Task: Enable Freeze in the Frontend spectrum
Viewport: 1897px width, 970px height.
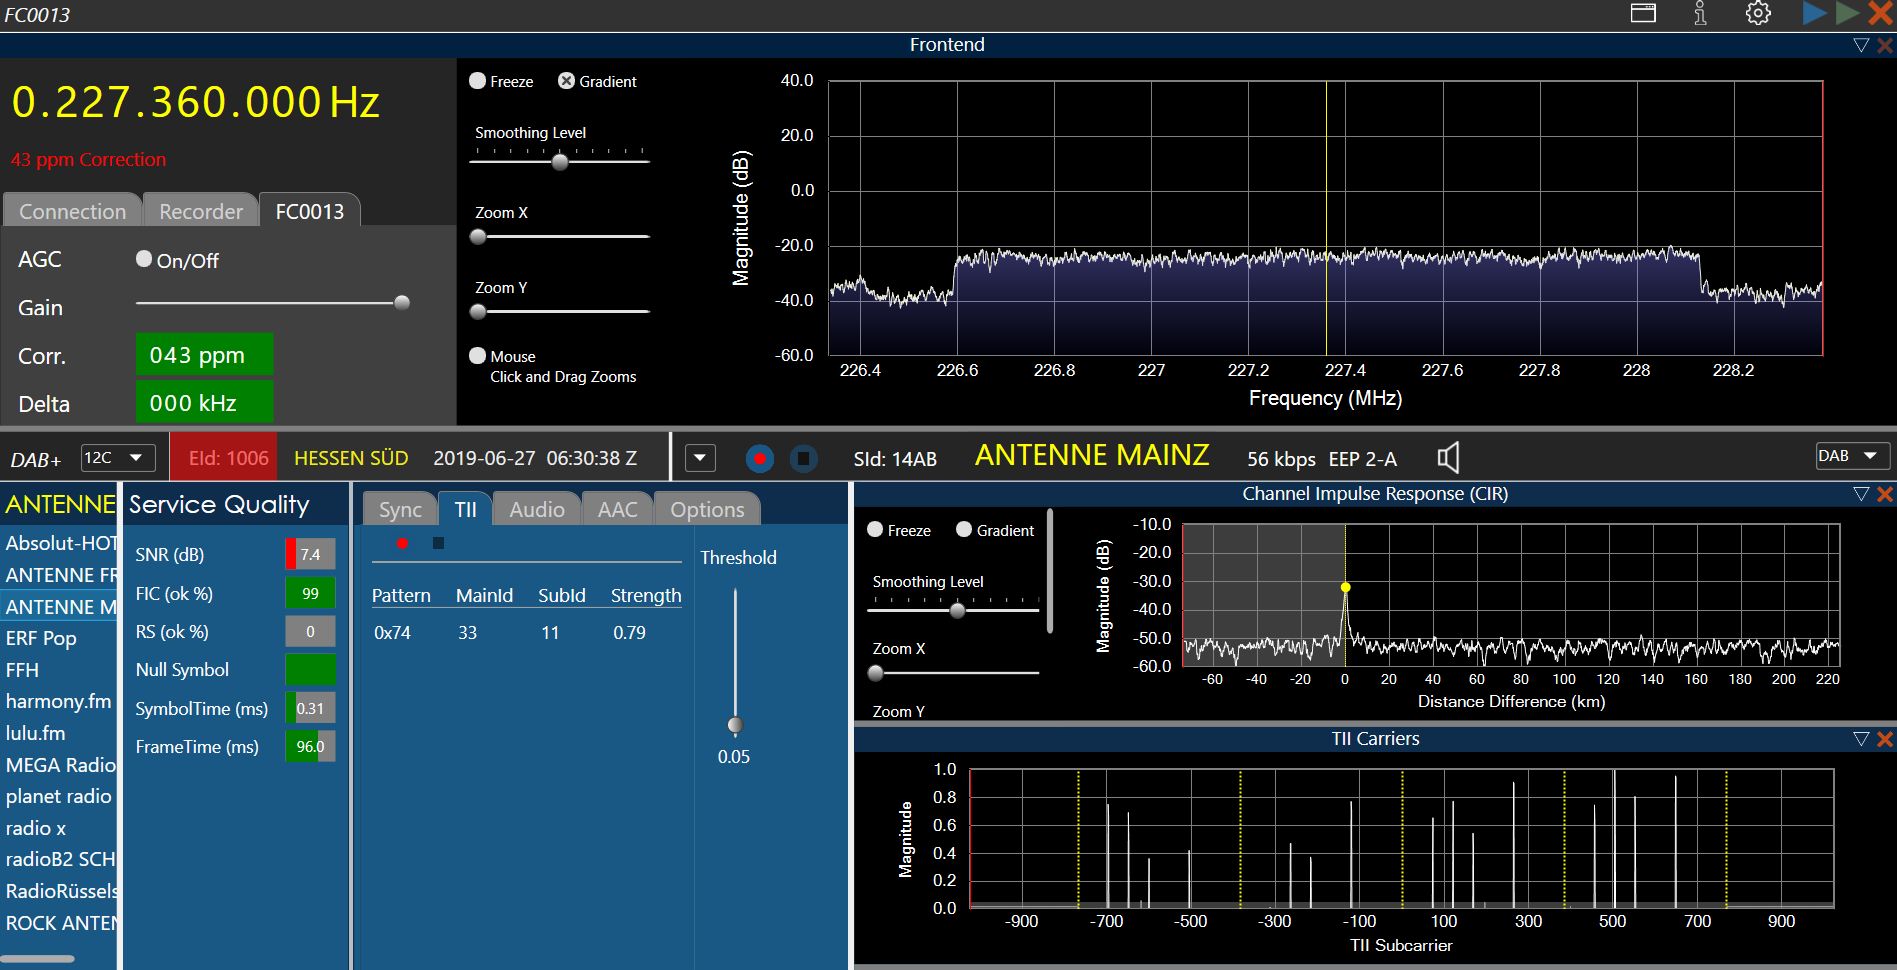Action: coord(478,81)
